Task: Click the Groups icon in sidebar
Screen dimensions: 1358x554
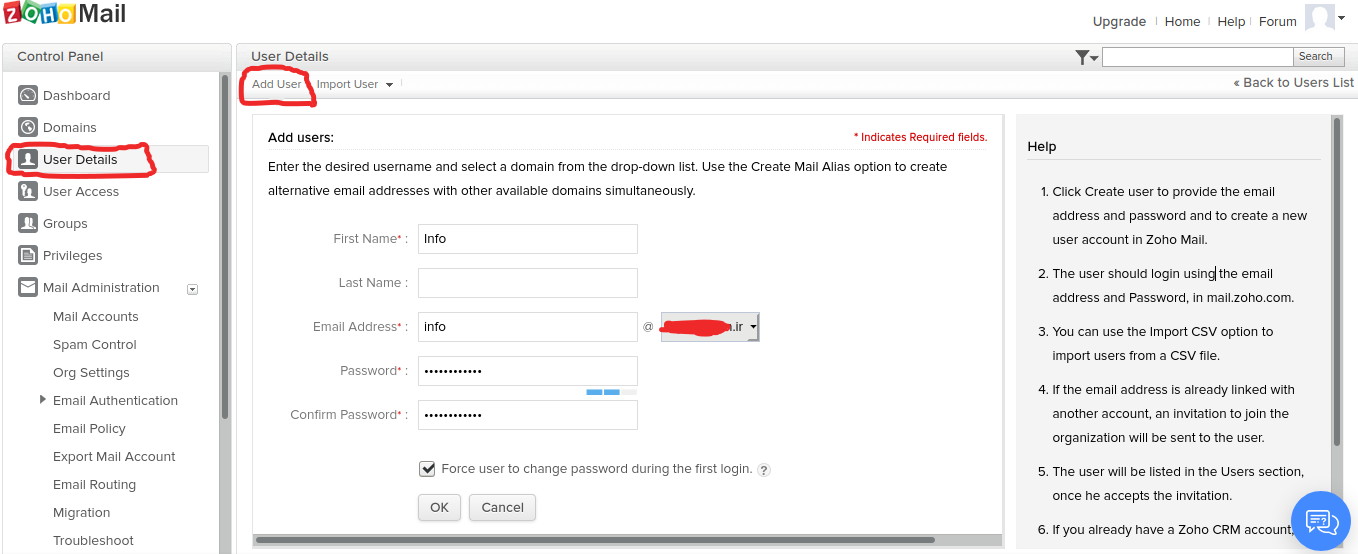Action: pos(28,224)
